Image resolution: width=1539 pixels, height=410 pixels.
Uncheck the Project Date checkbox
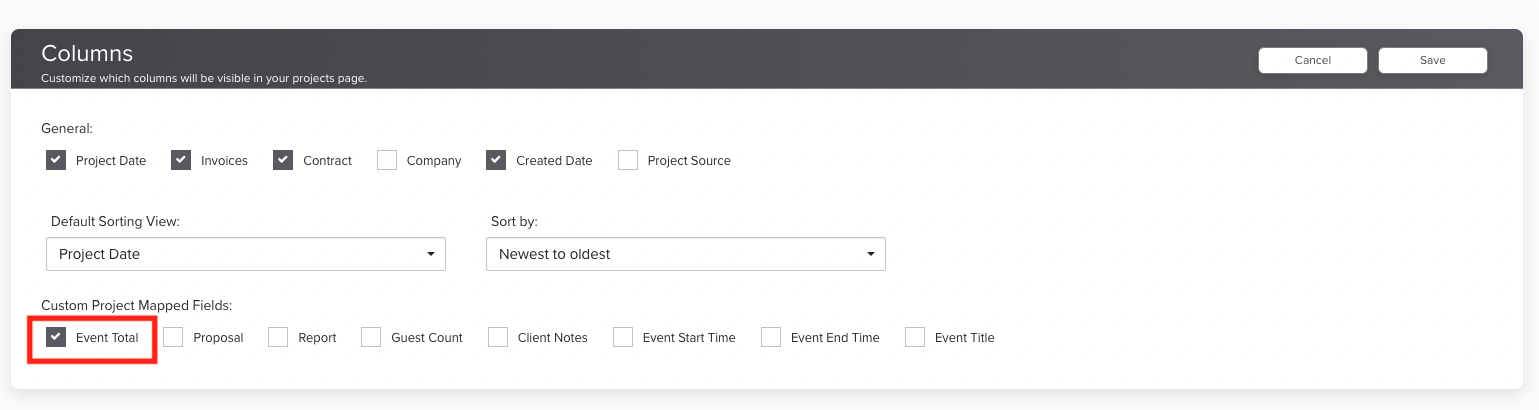pos(56,160)
